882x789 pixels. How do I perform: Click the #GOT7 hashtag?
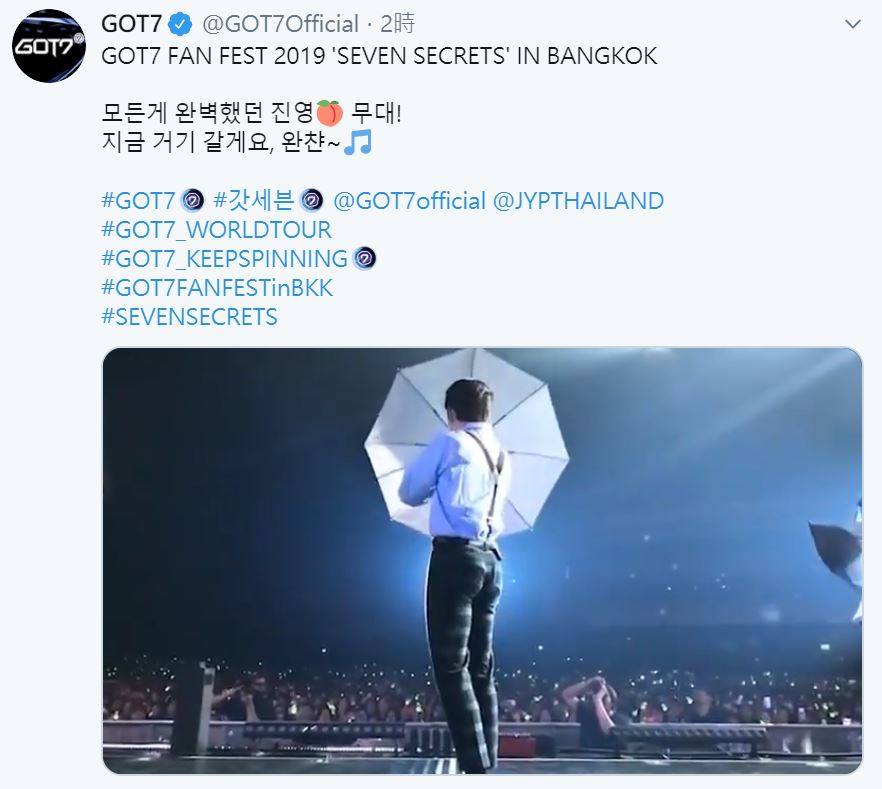[139, 200]
